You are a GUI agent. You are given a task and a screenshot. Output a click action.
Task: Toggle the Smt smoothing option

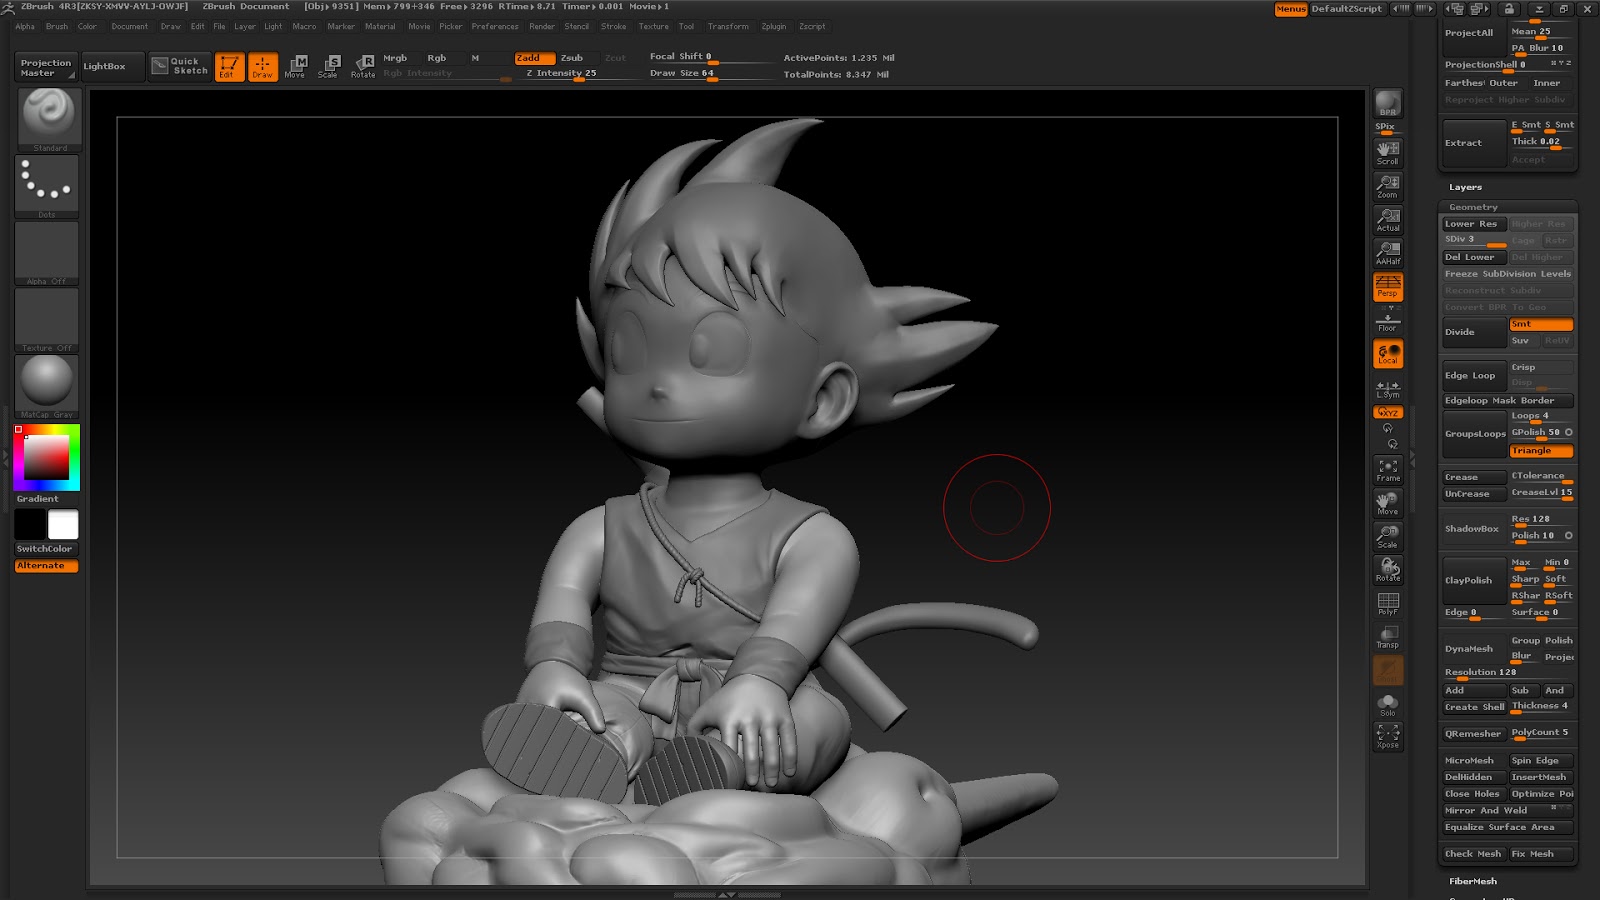[1541, 324]
